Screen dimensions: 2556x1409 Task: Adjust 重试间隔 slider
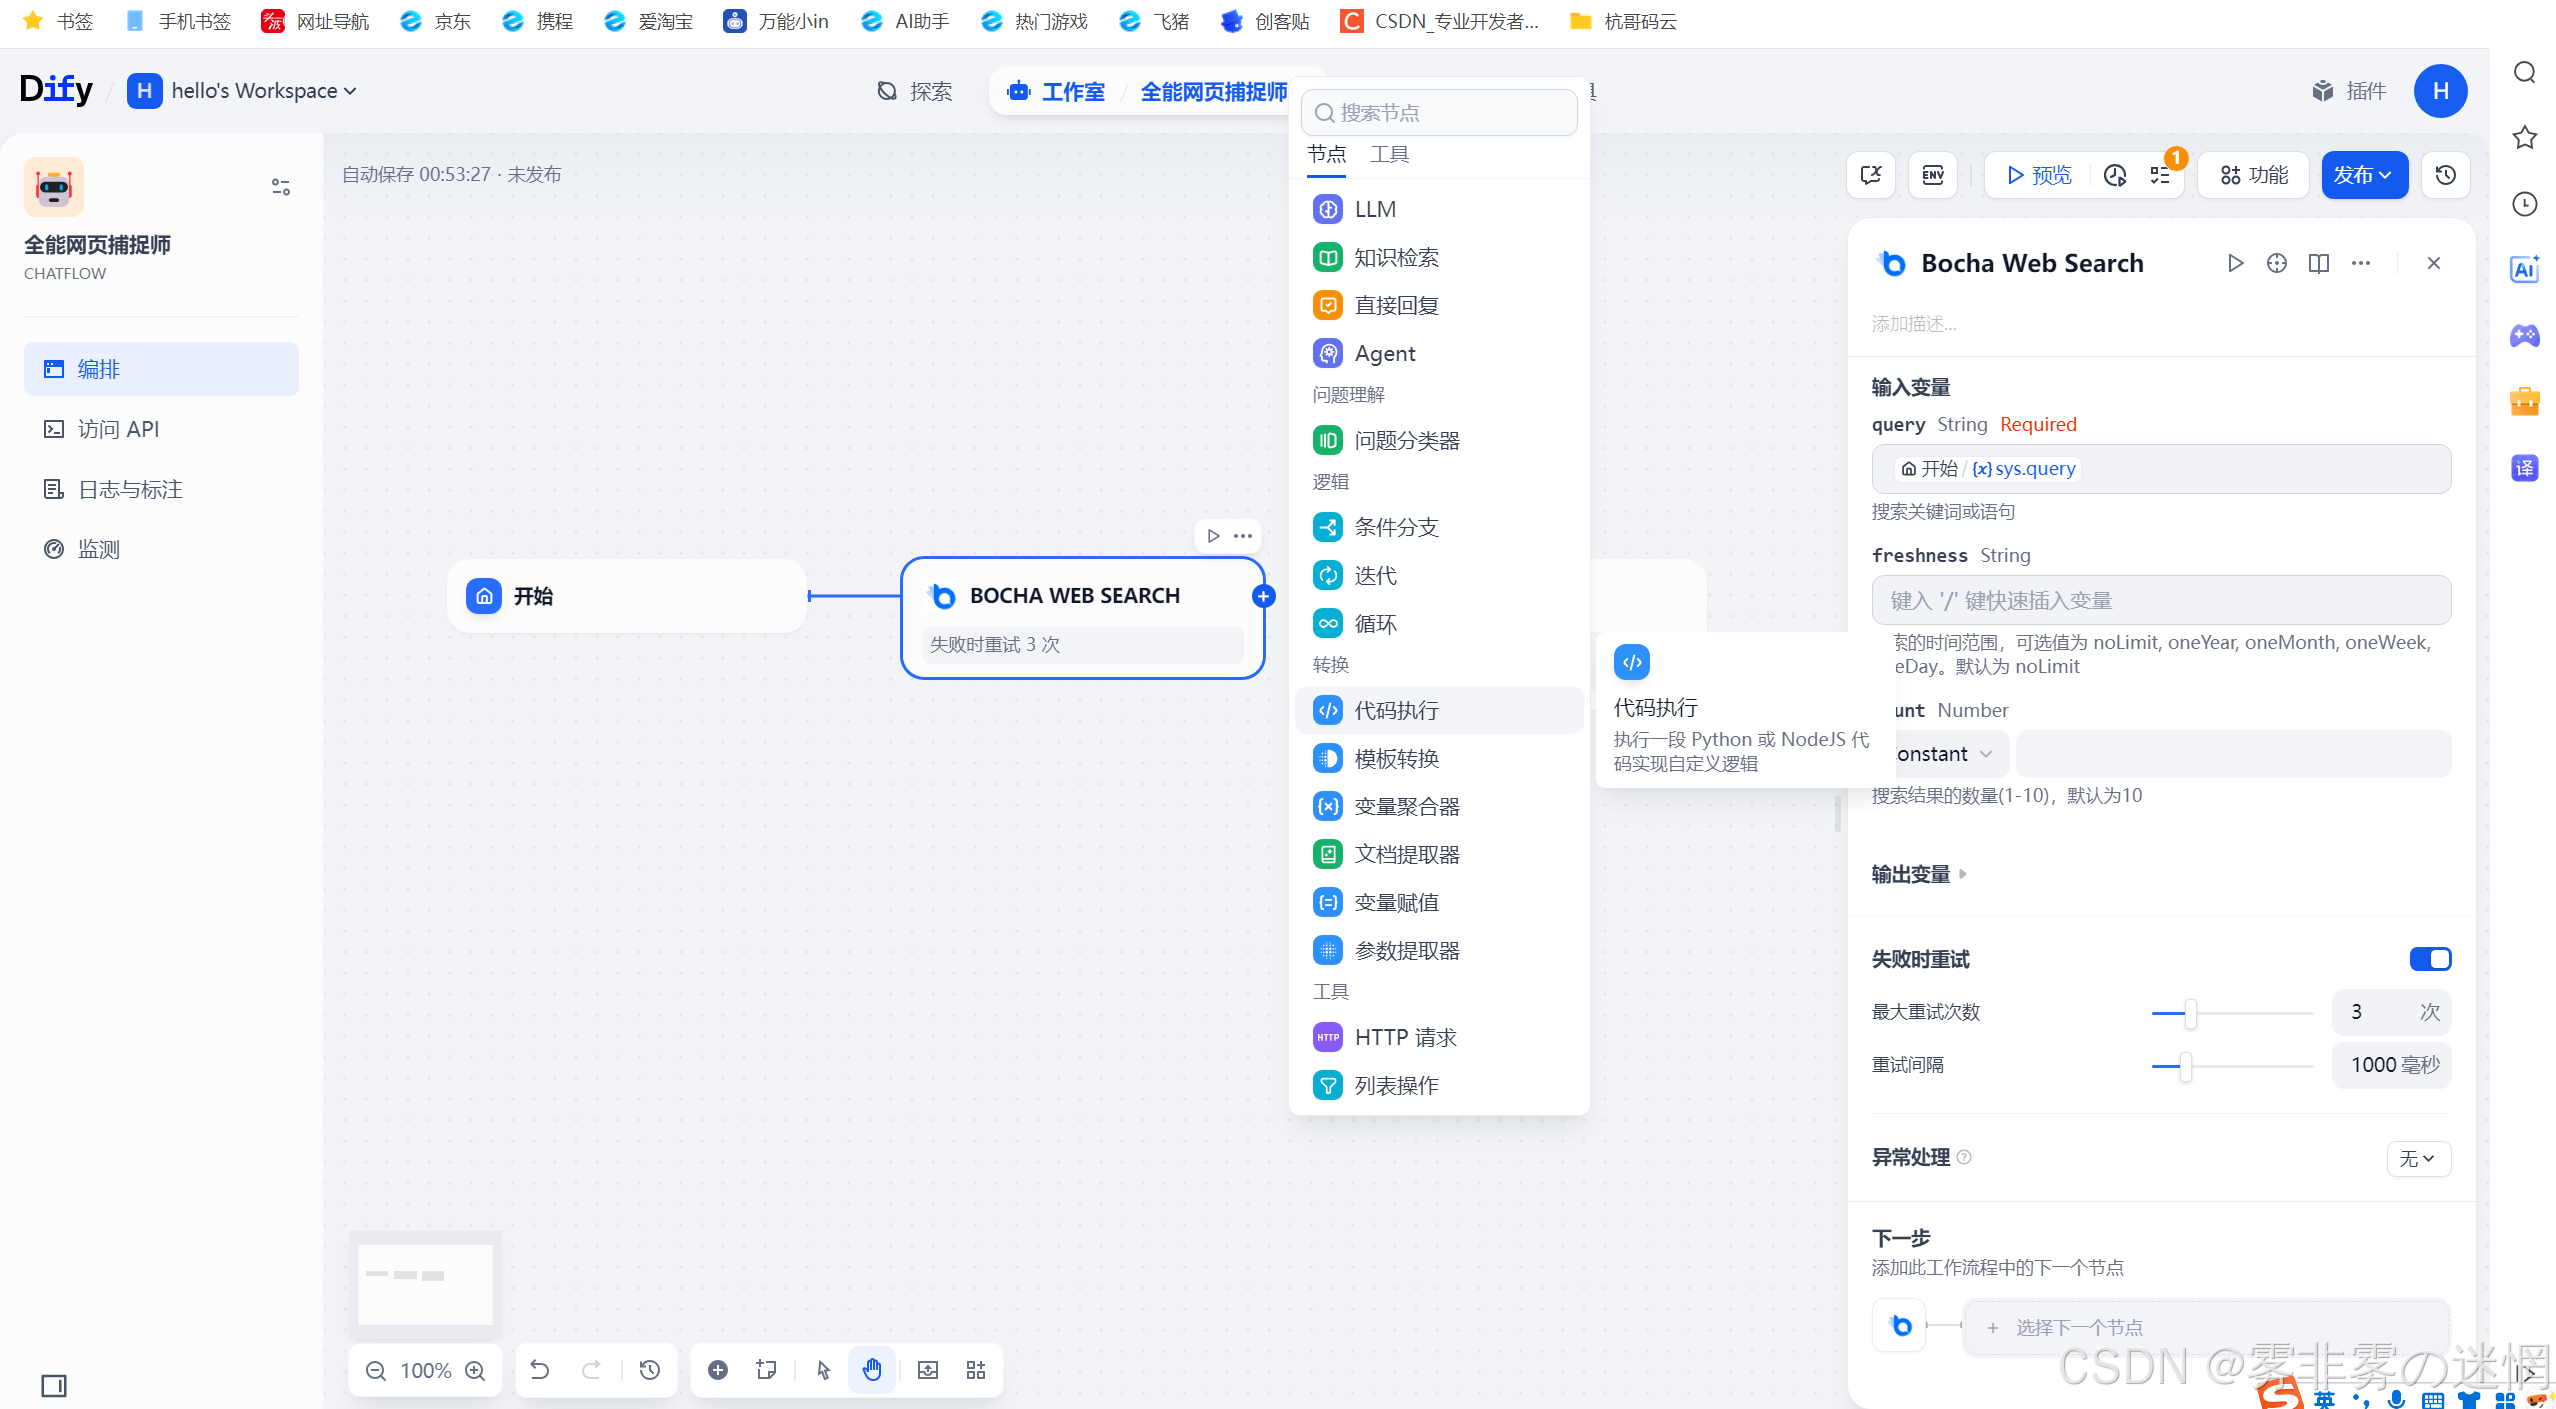(2185, 1066)
